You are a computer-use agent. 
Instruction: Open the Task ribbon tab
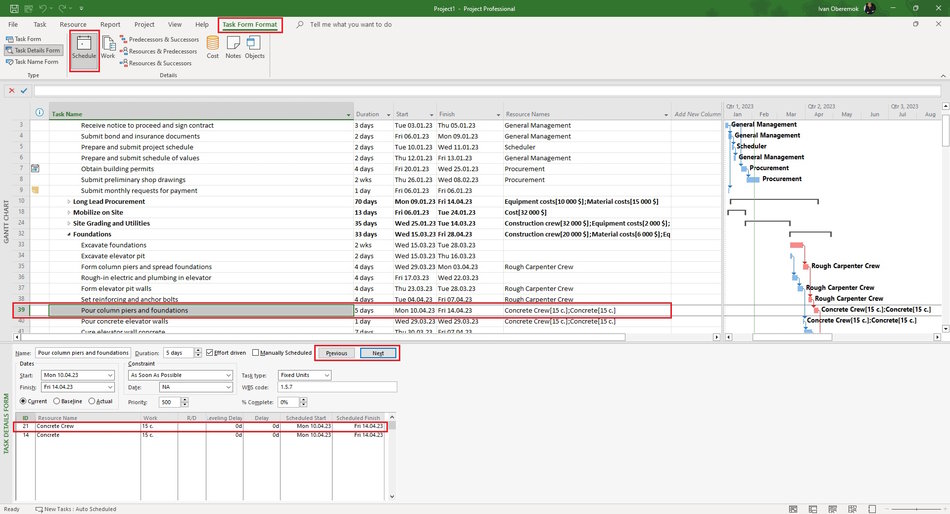pos(40,25)
